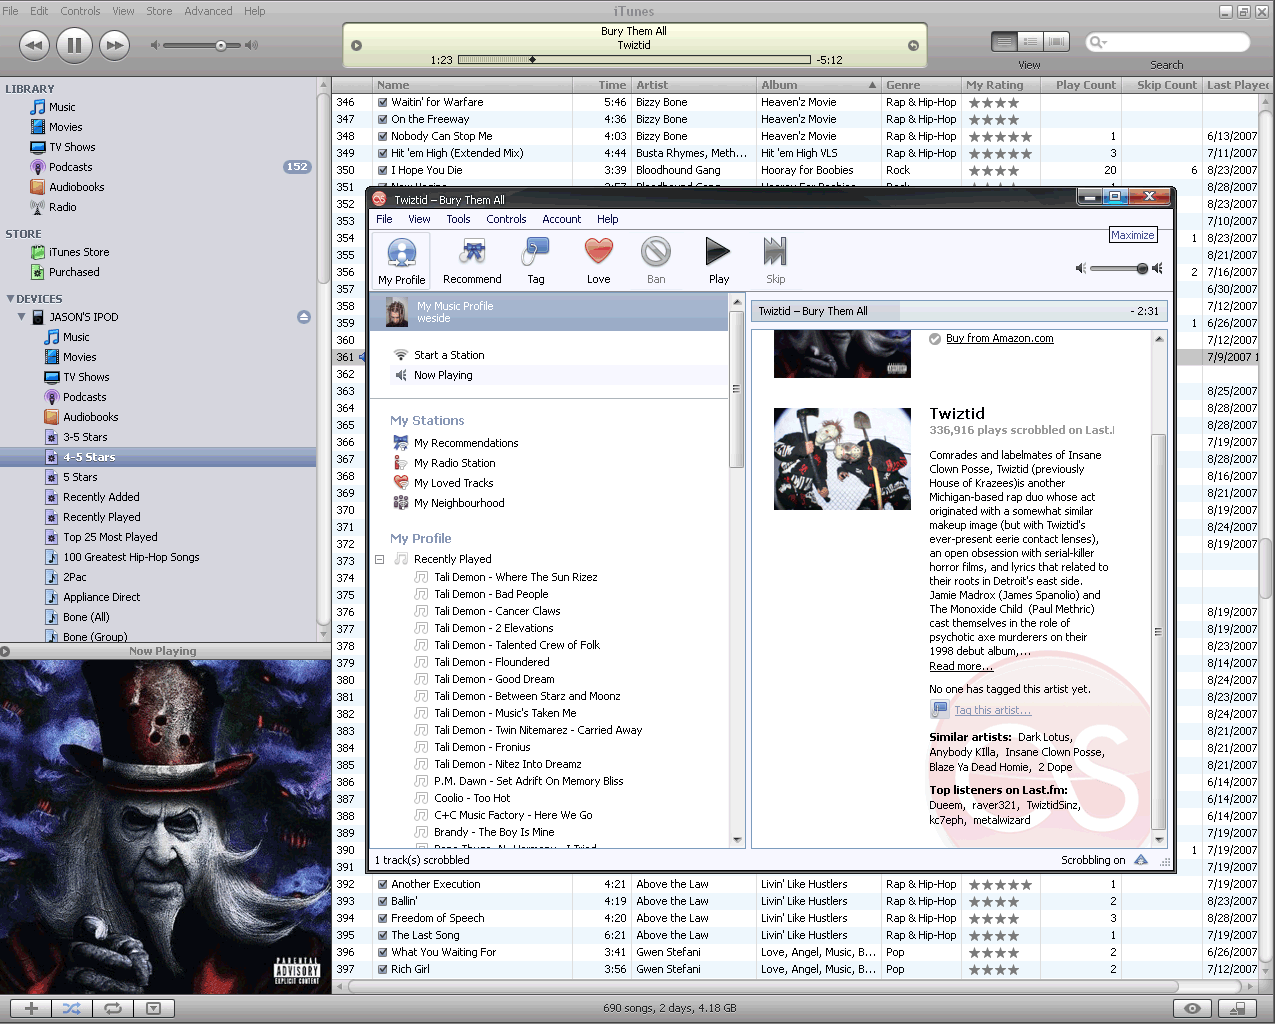The width and height of the screenshot is (1275, 1024).
Task: Eject Jason's iPod
Action: click(304, 317)
